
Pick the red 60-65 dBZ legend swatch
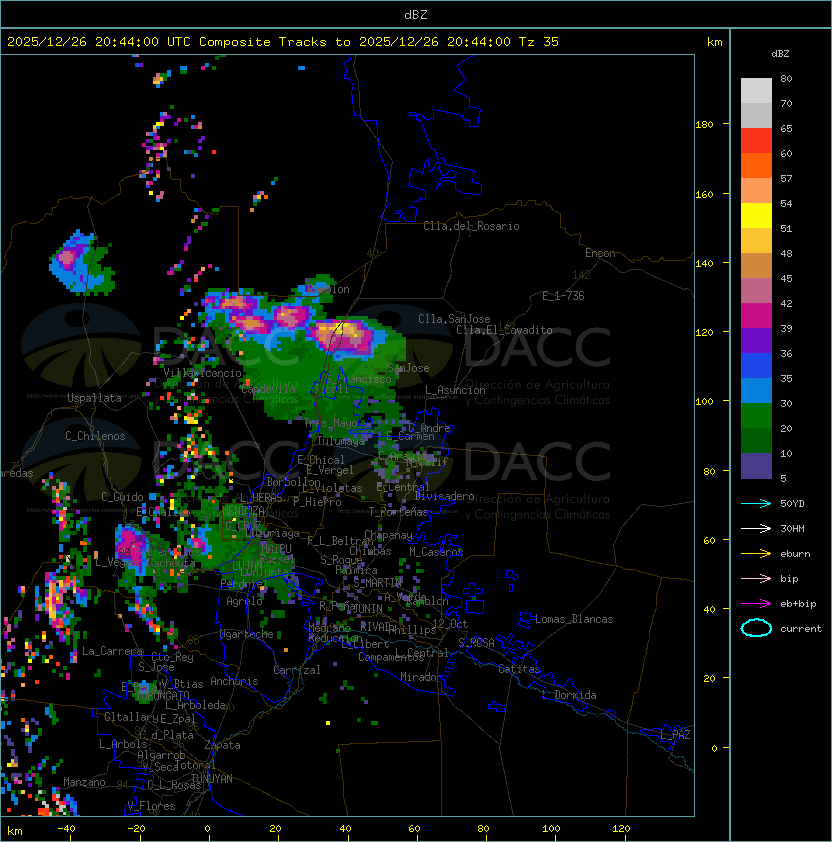(x=756, y=141)
